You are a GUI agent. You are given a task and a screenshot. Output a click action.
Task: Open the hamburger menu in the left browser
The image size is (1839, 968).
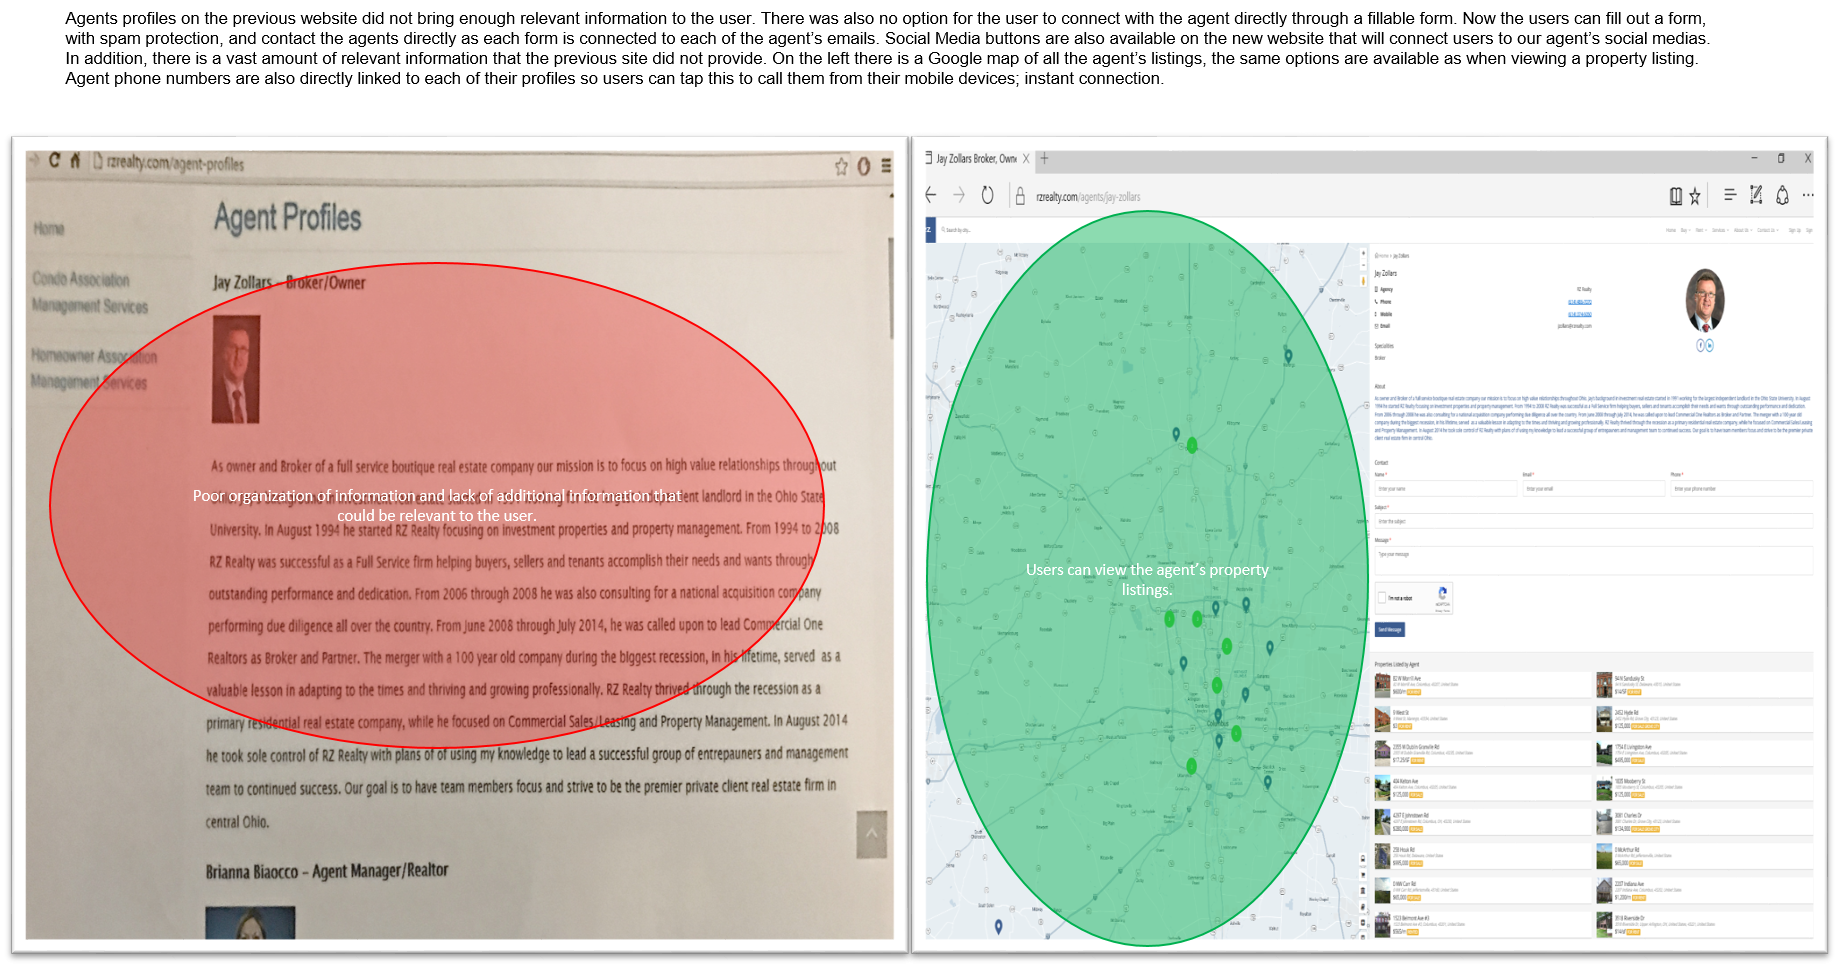[886, 166]
